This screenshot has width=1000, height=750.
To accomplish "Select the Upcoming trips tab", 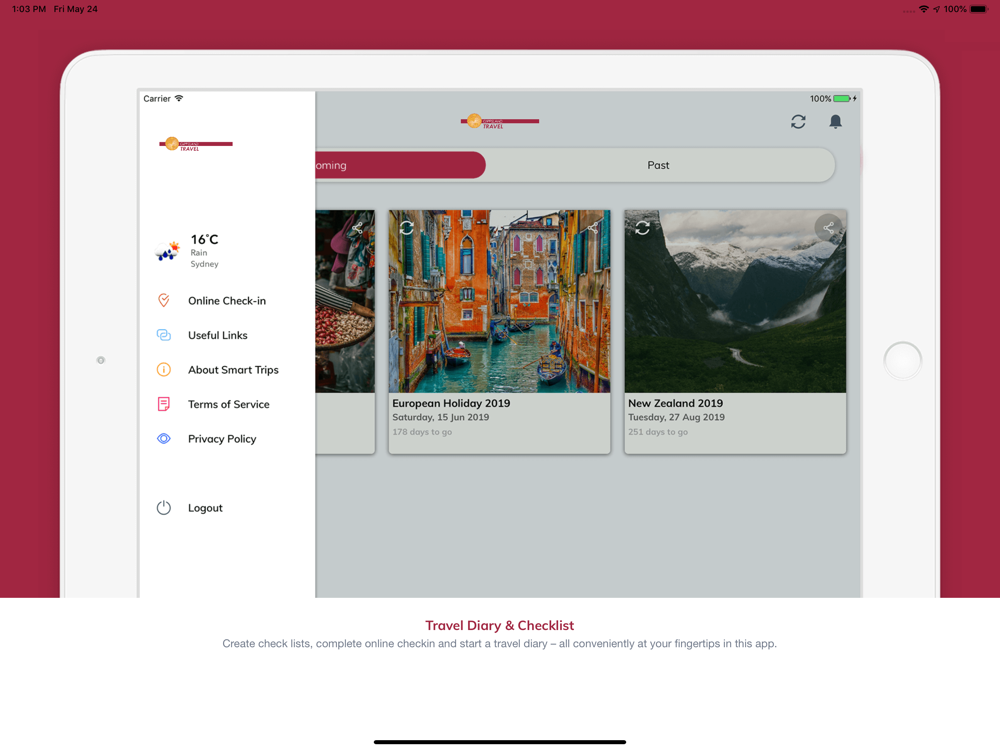I will click(x=400, y=165).
